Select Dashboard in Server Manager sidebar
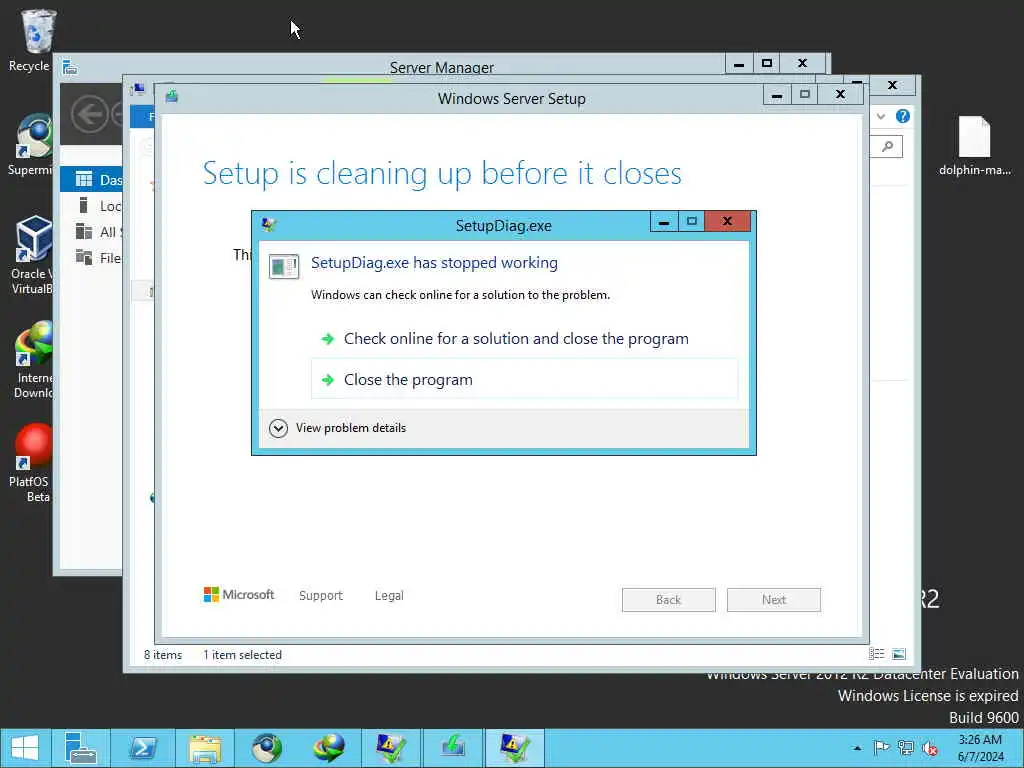The image size is (1024, 768). [x=91, y=180]
